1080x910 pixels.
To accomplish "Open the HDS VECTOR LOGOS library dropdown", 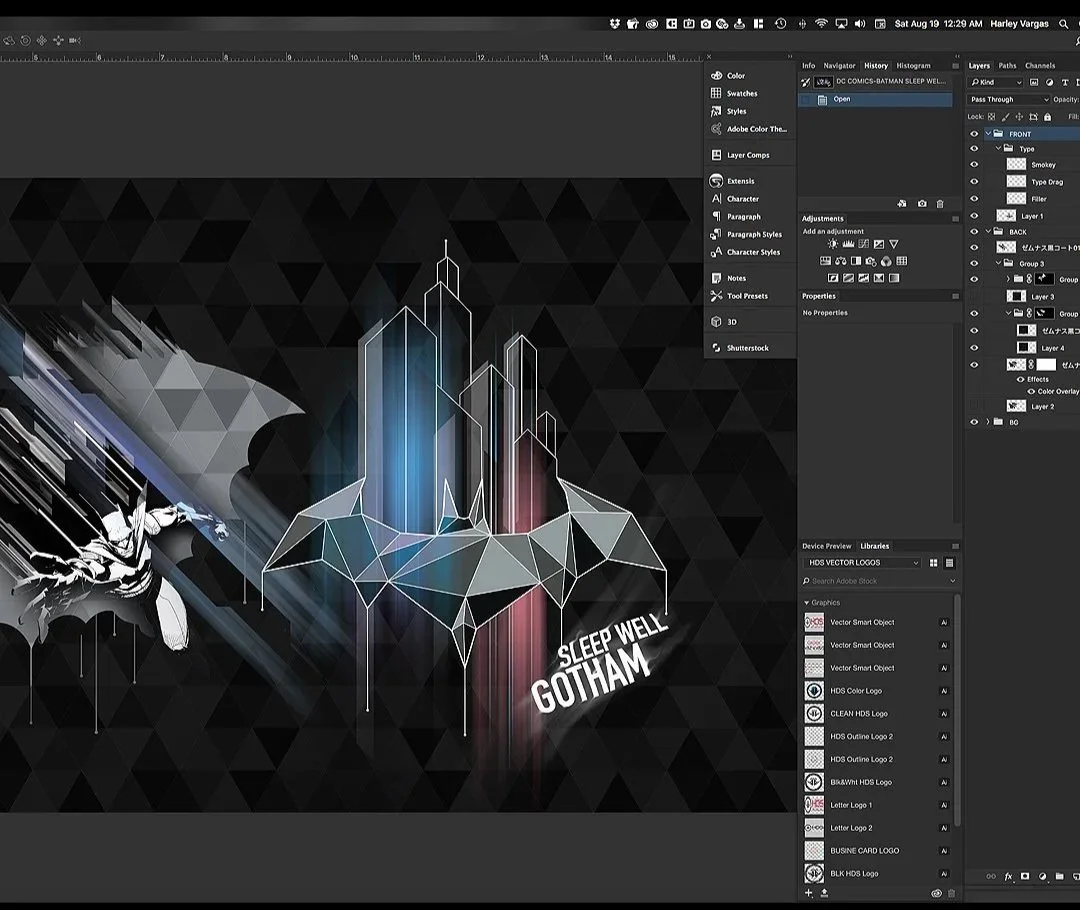I will coord(862,563).
